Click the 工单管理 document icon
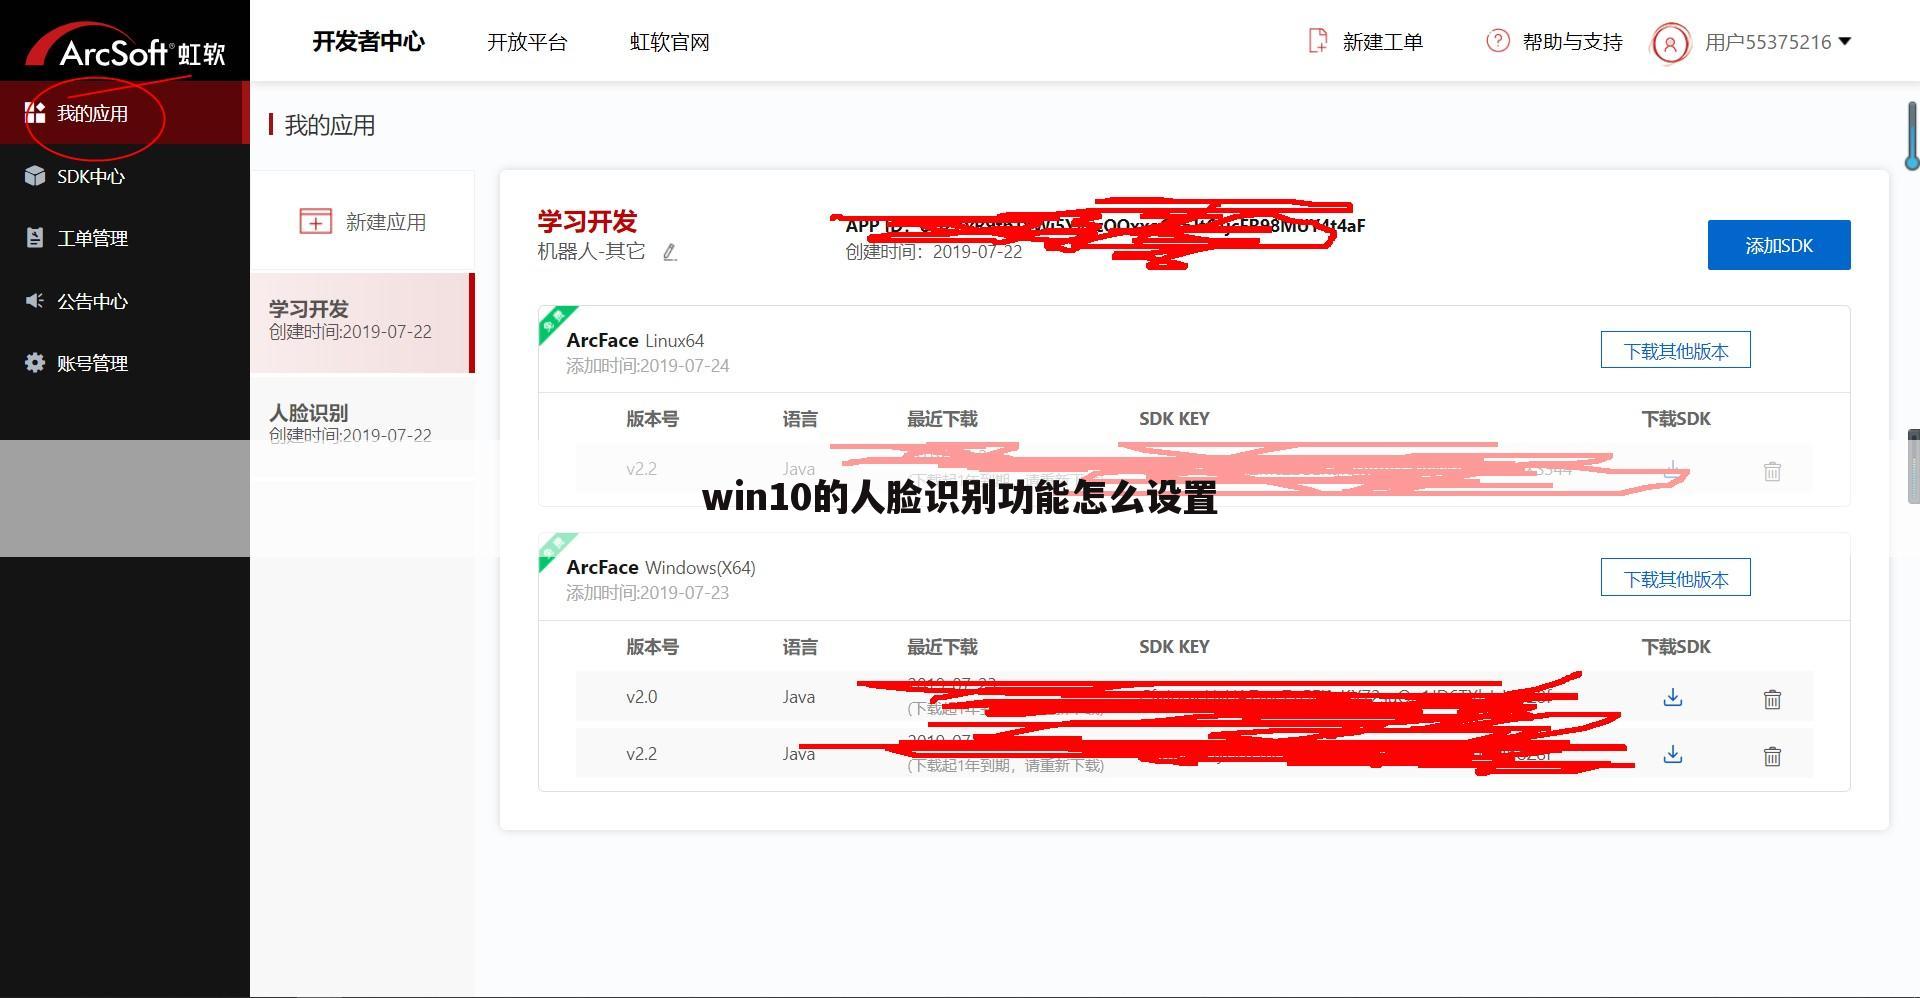1920x998 pixels. 35,238
